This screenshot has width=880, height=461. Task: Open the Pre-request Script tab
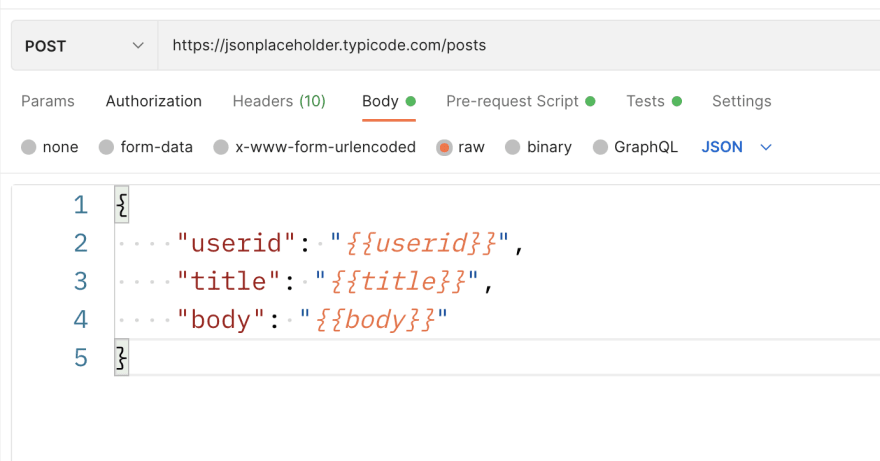(x=520, y=101)
